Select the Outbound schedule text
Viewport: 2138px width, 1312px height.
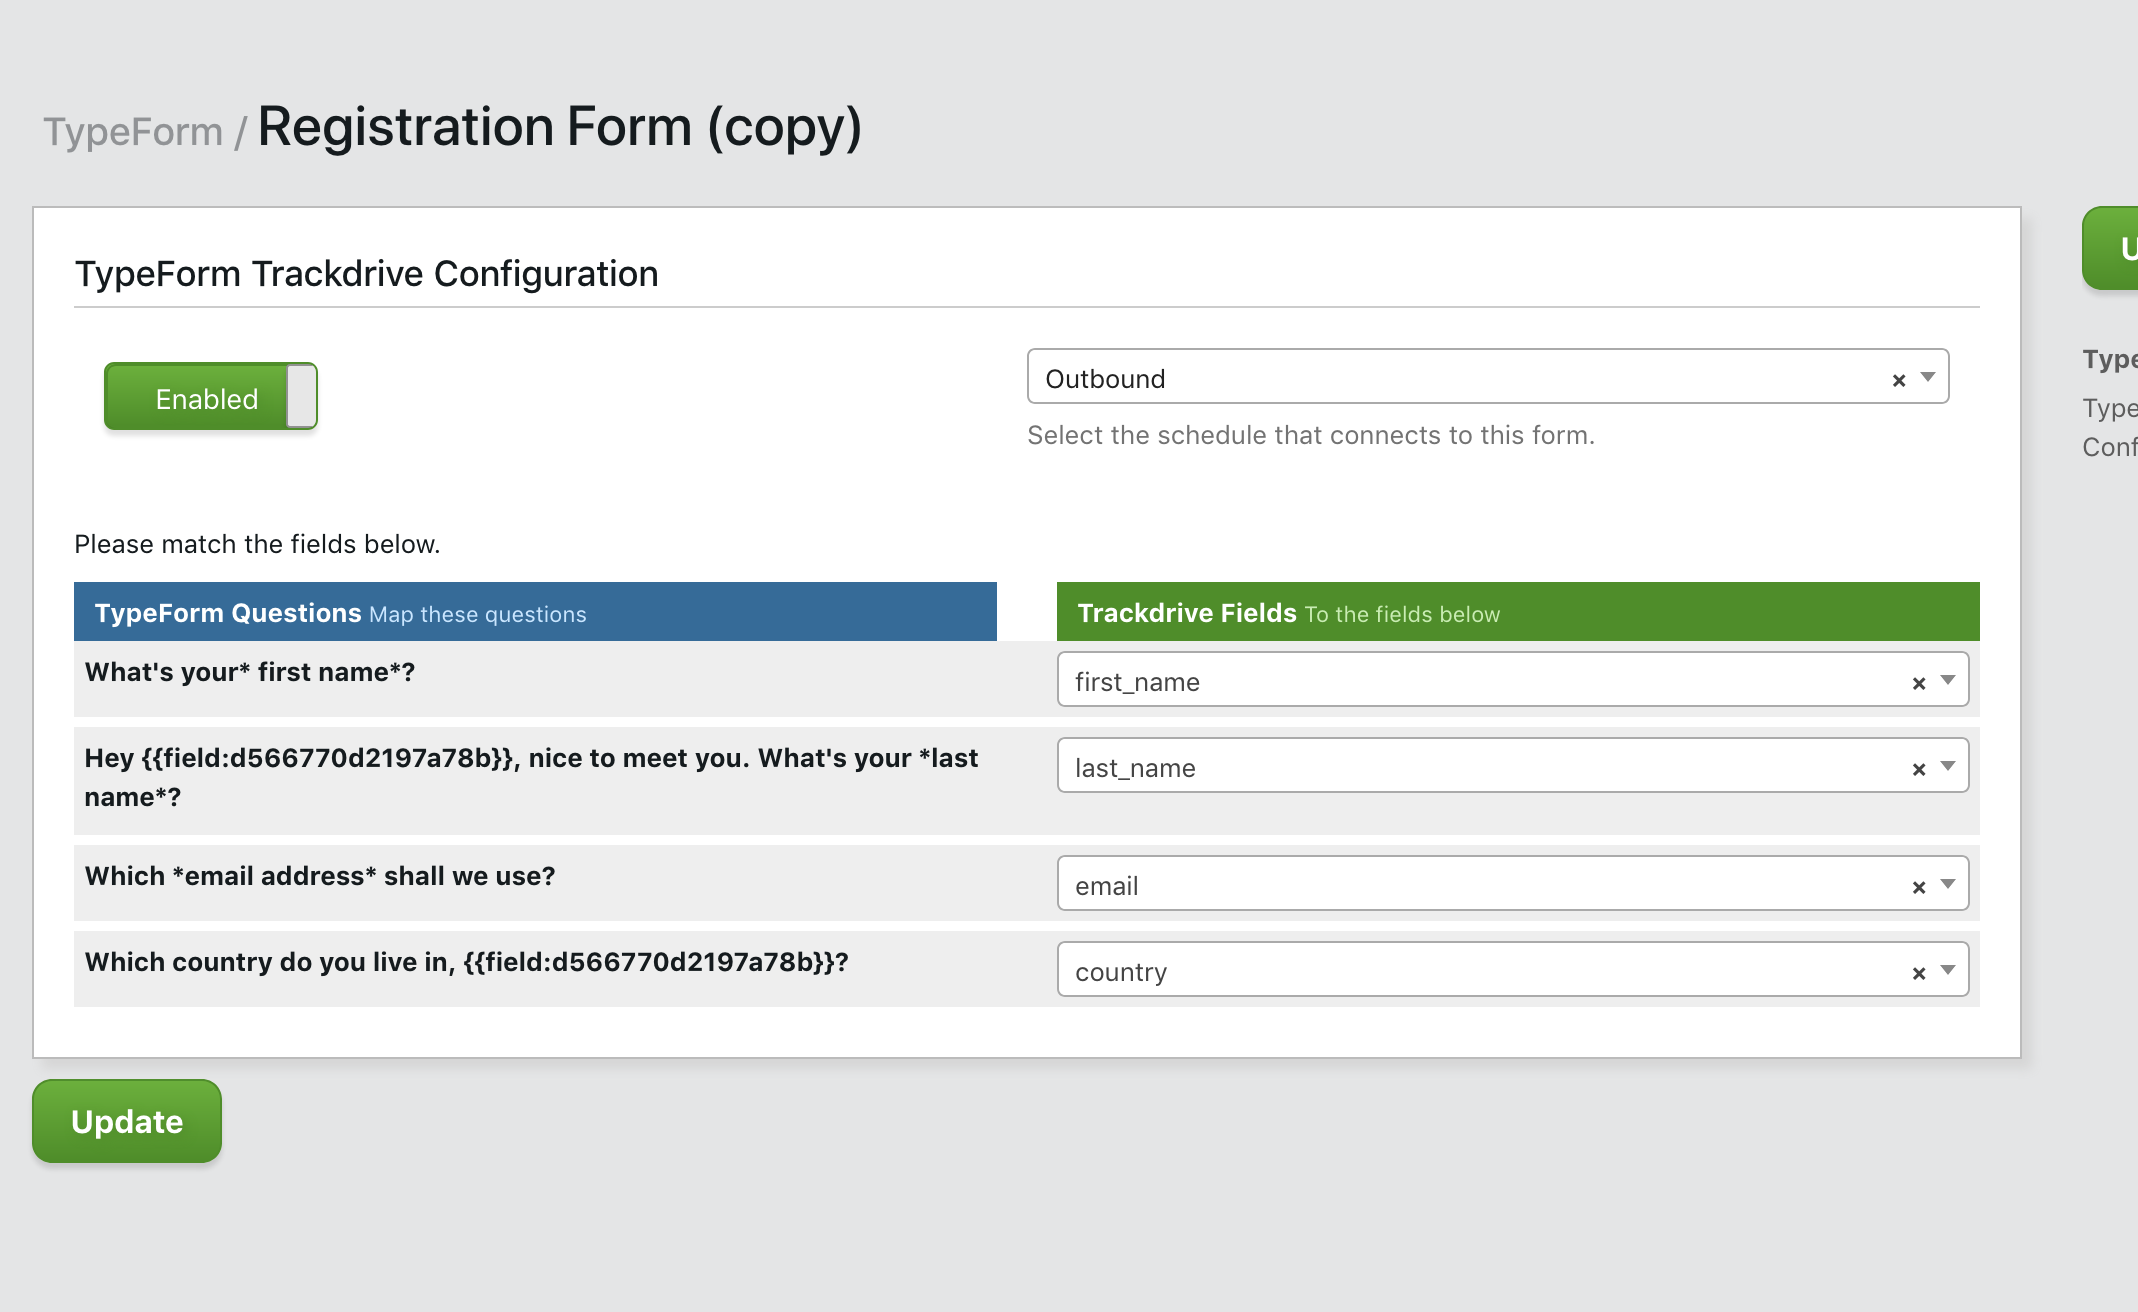(x=1105, y=379)
